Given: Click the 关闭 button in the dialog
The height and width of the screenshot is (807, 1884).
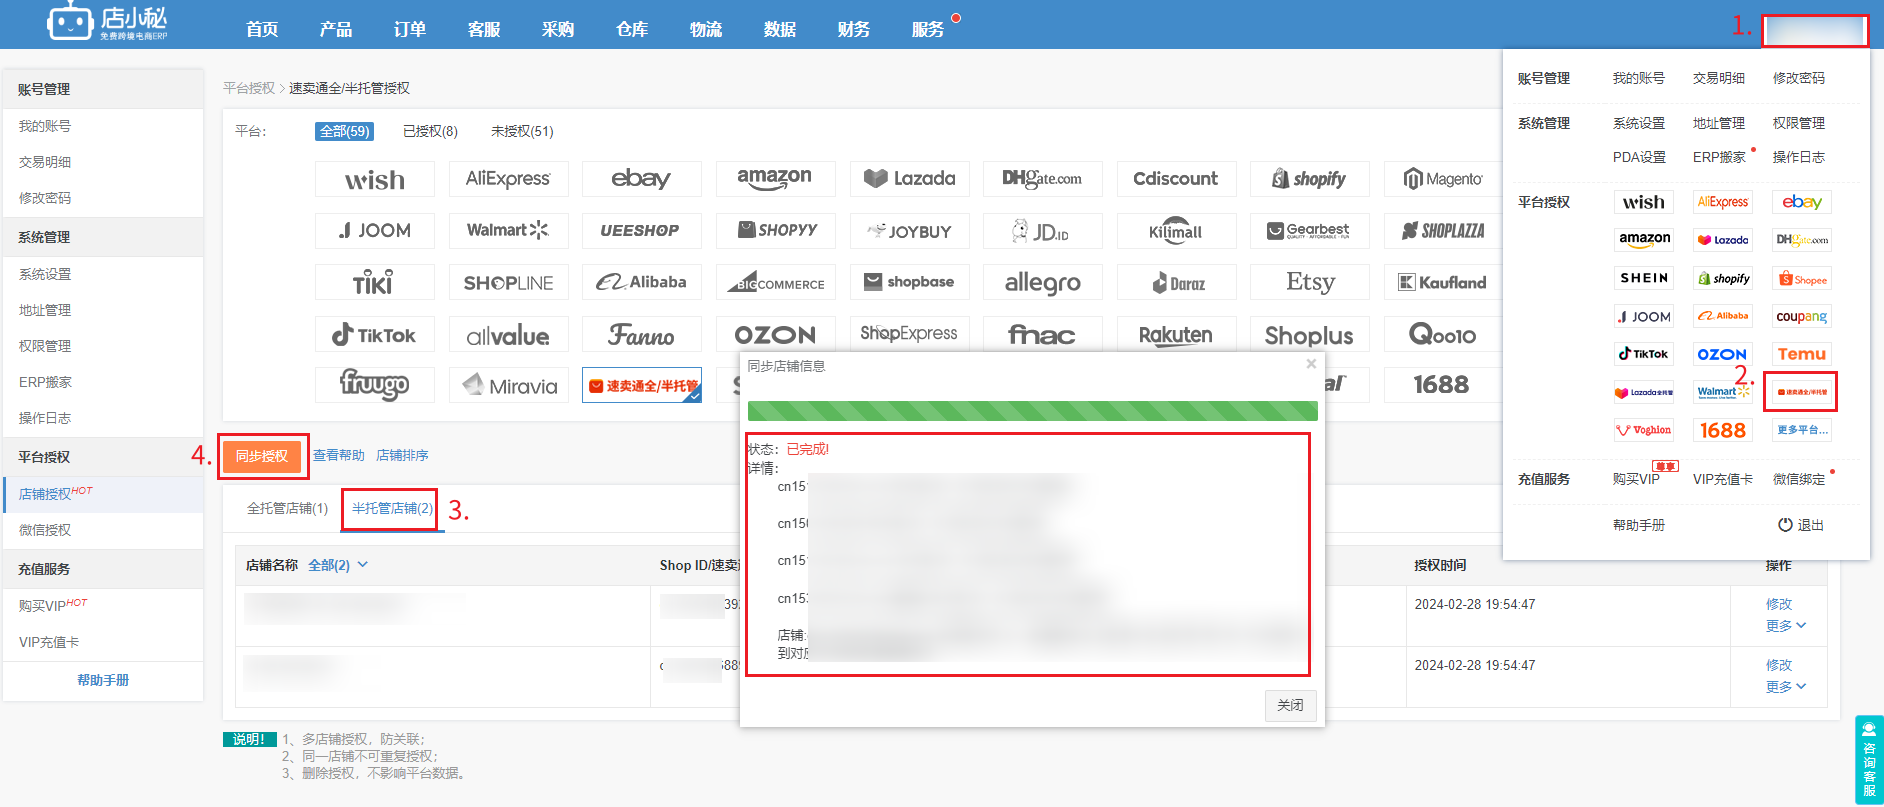Looking at the screenshot, I should coord(1290,705).
